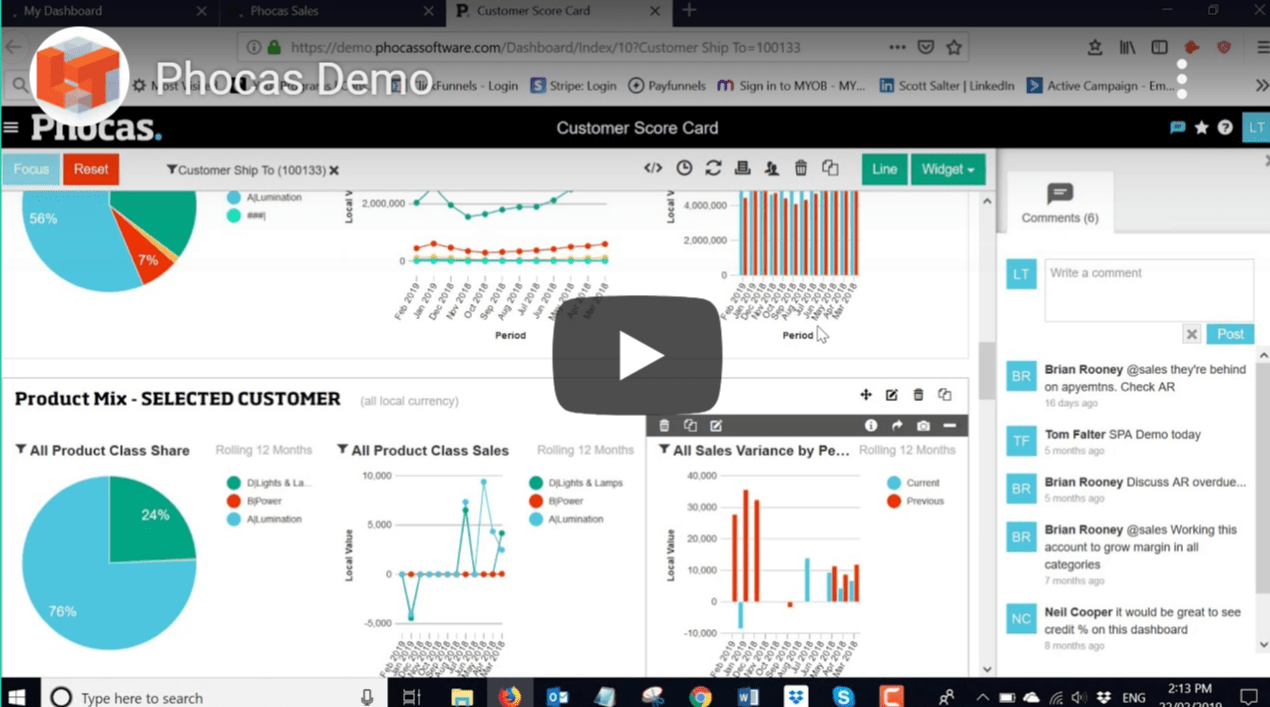
Task: Refresh the dashboard data
Action: (713, 168)
